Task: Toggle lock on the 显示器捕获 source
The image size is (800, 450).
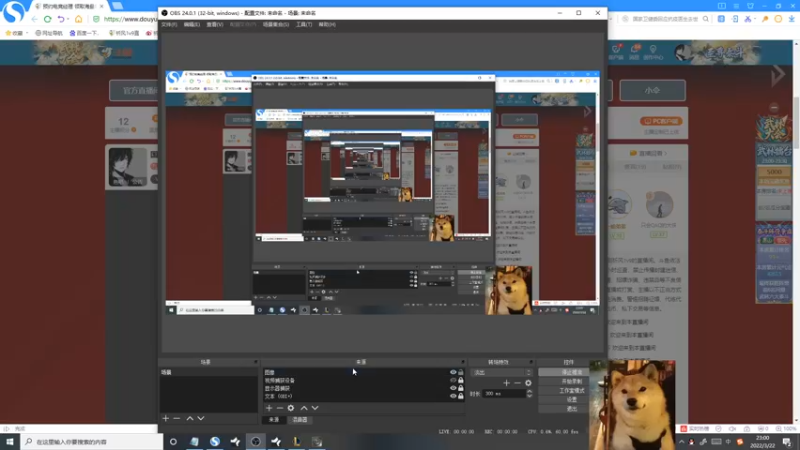Action: (x=461, y=388)
